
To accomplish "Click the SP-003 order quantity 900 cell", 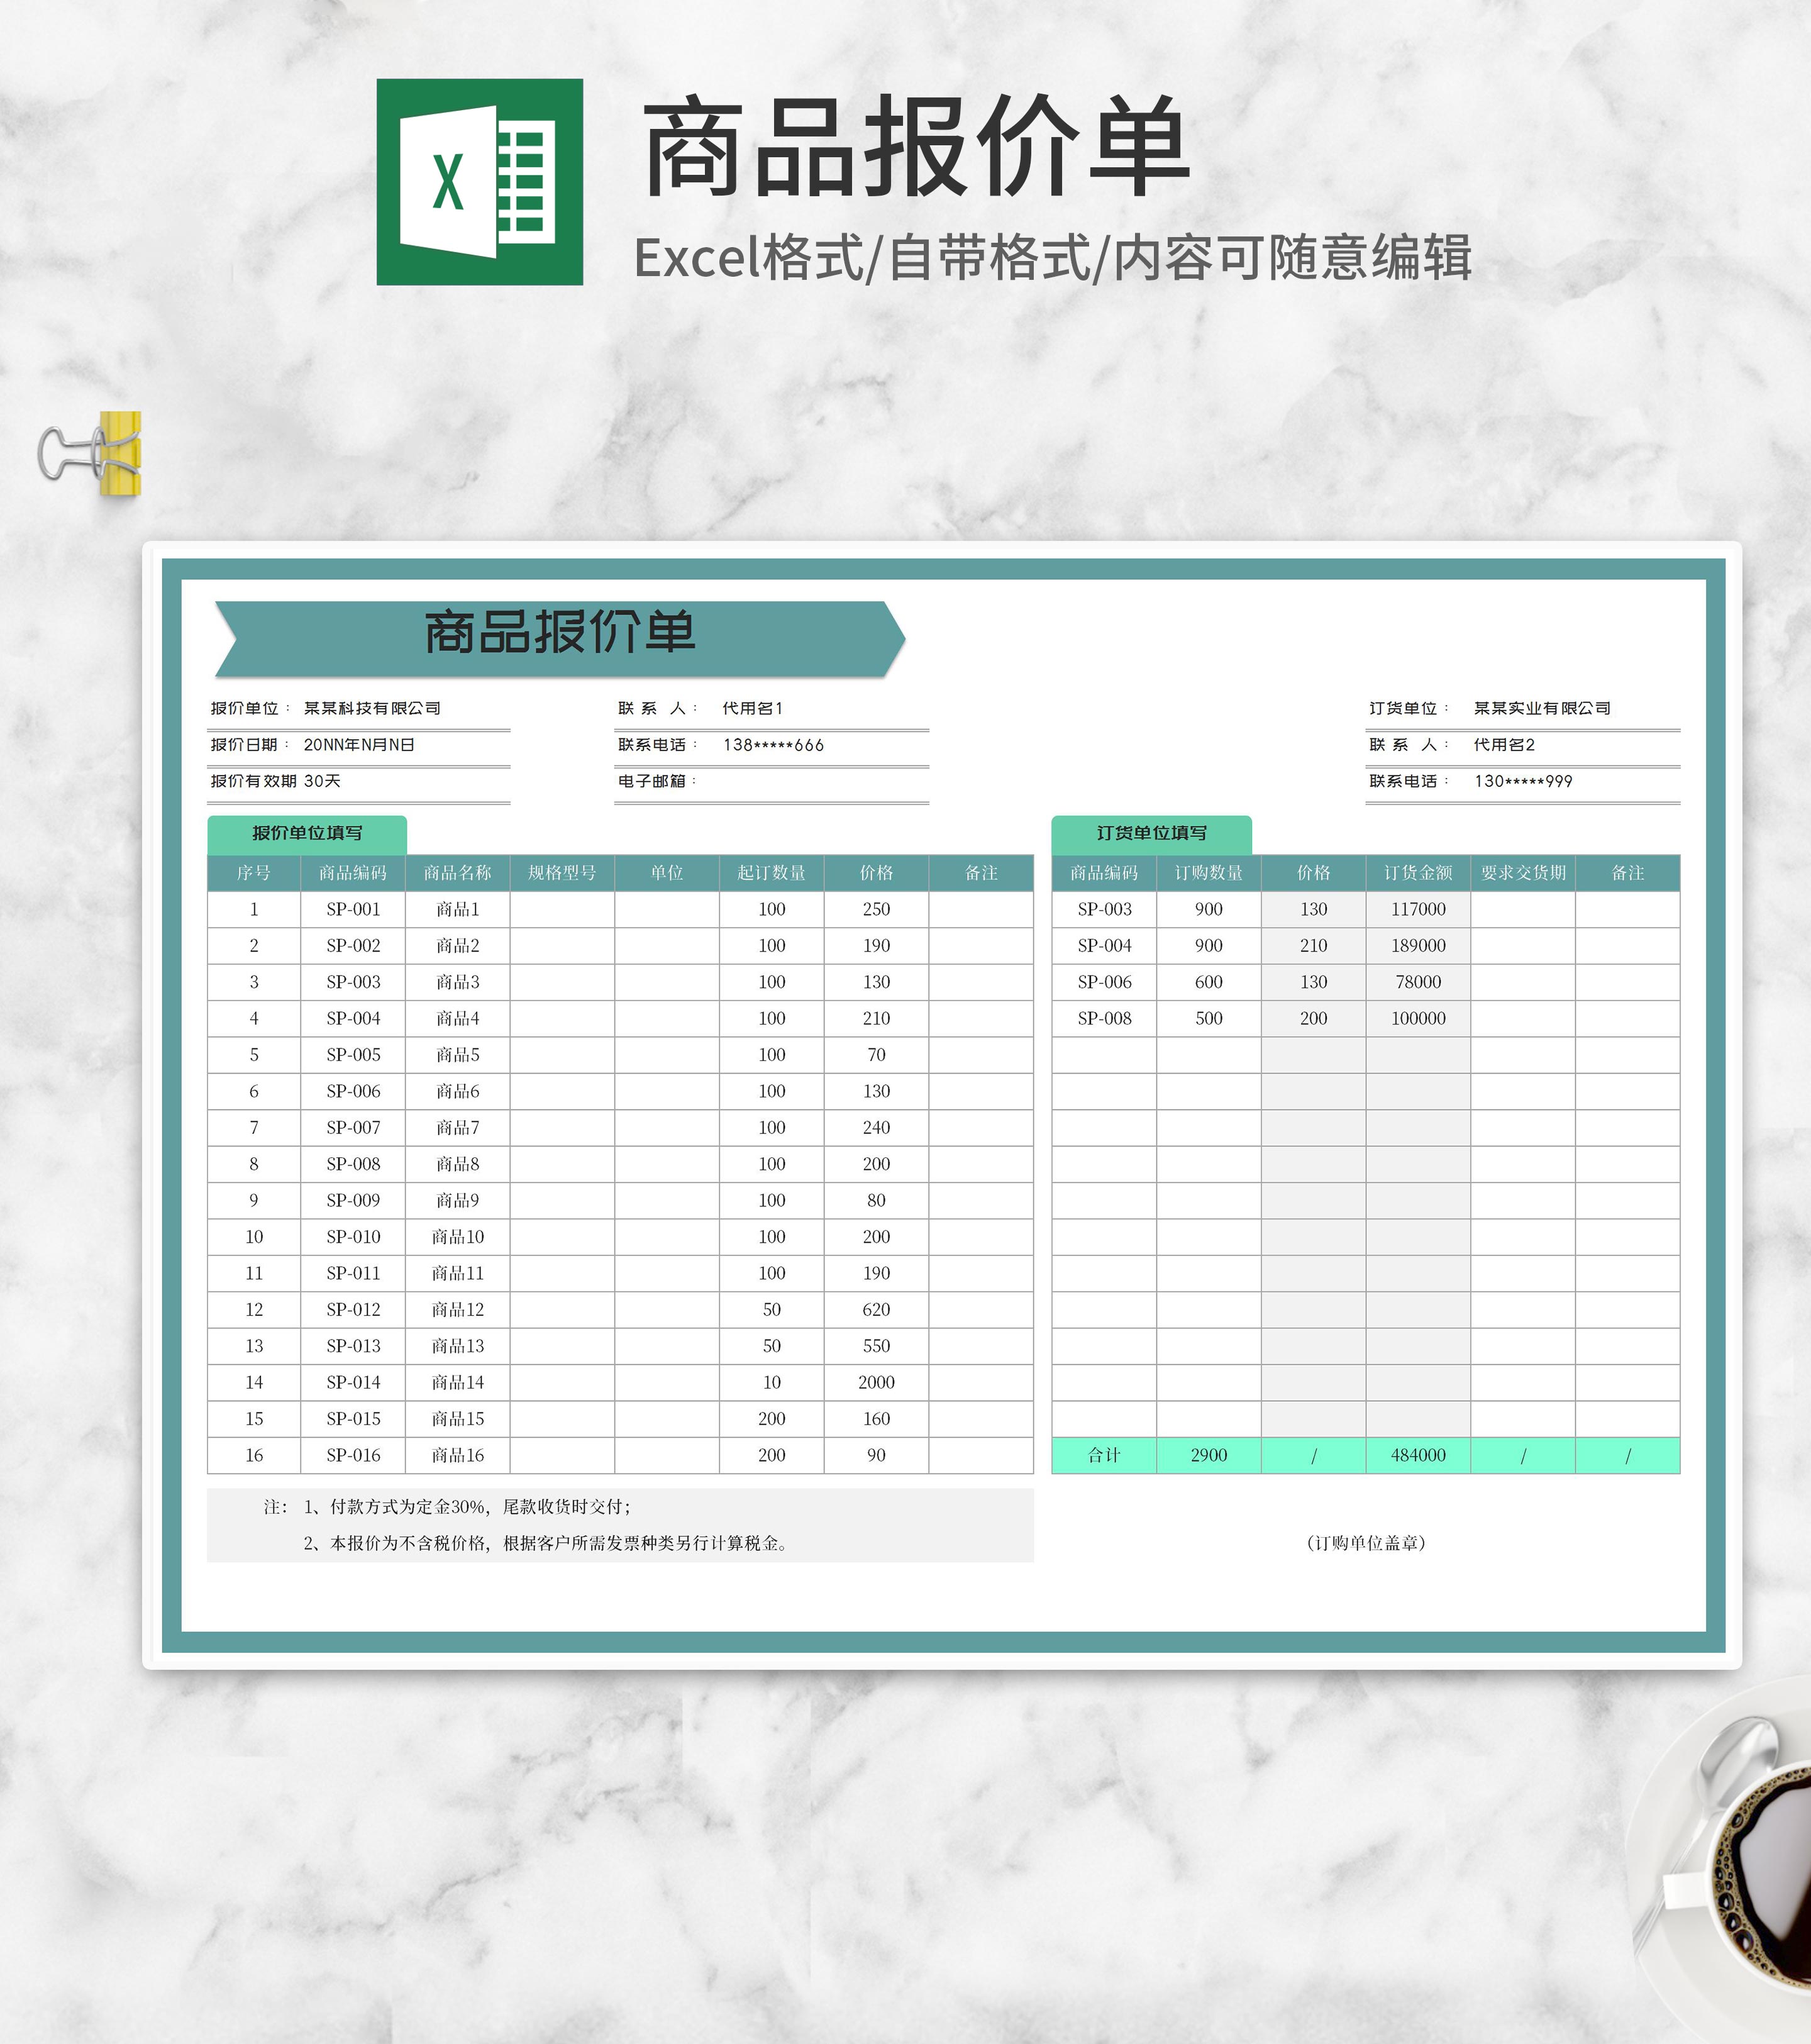I will [x=1209, y=909].
